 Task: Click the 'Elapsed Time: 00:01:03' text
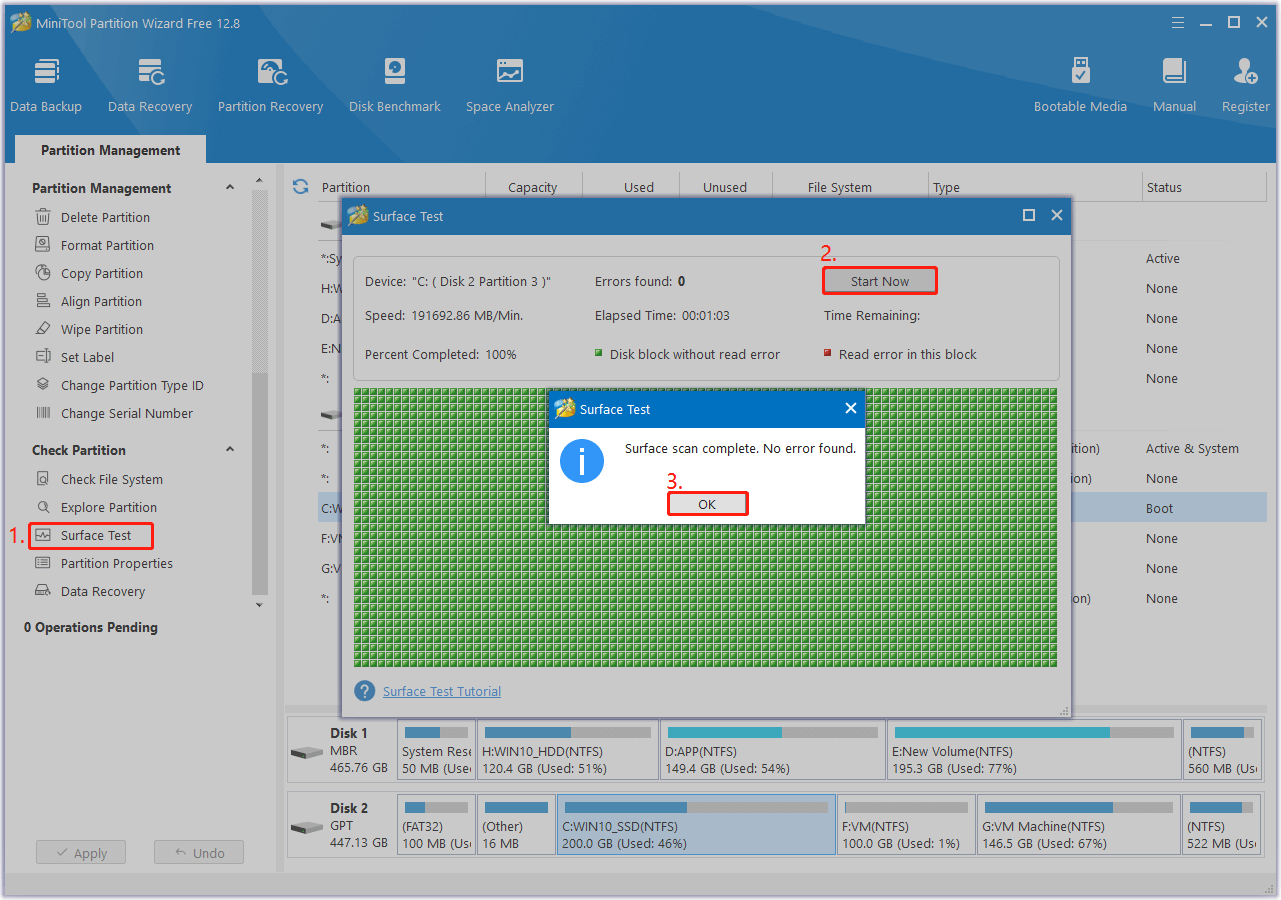[662, 315]
